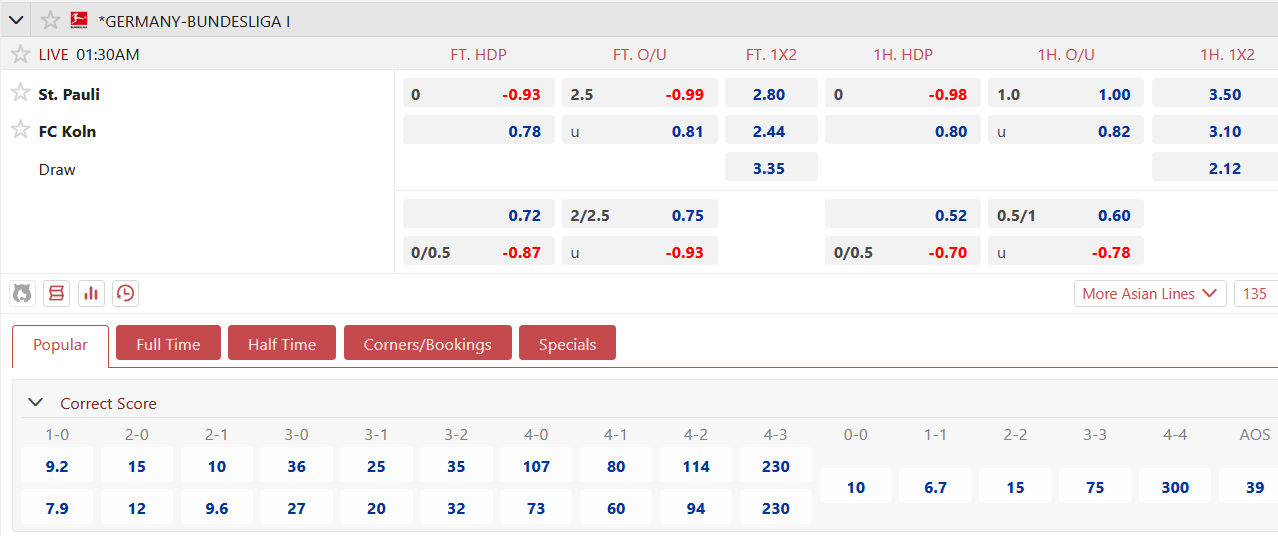The width and height of the screenshot is (1278, 536).
Task: Click the clock history icon
Action: click(x=125, y=293)
